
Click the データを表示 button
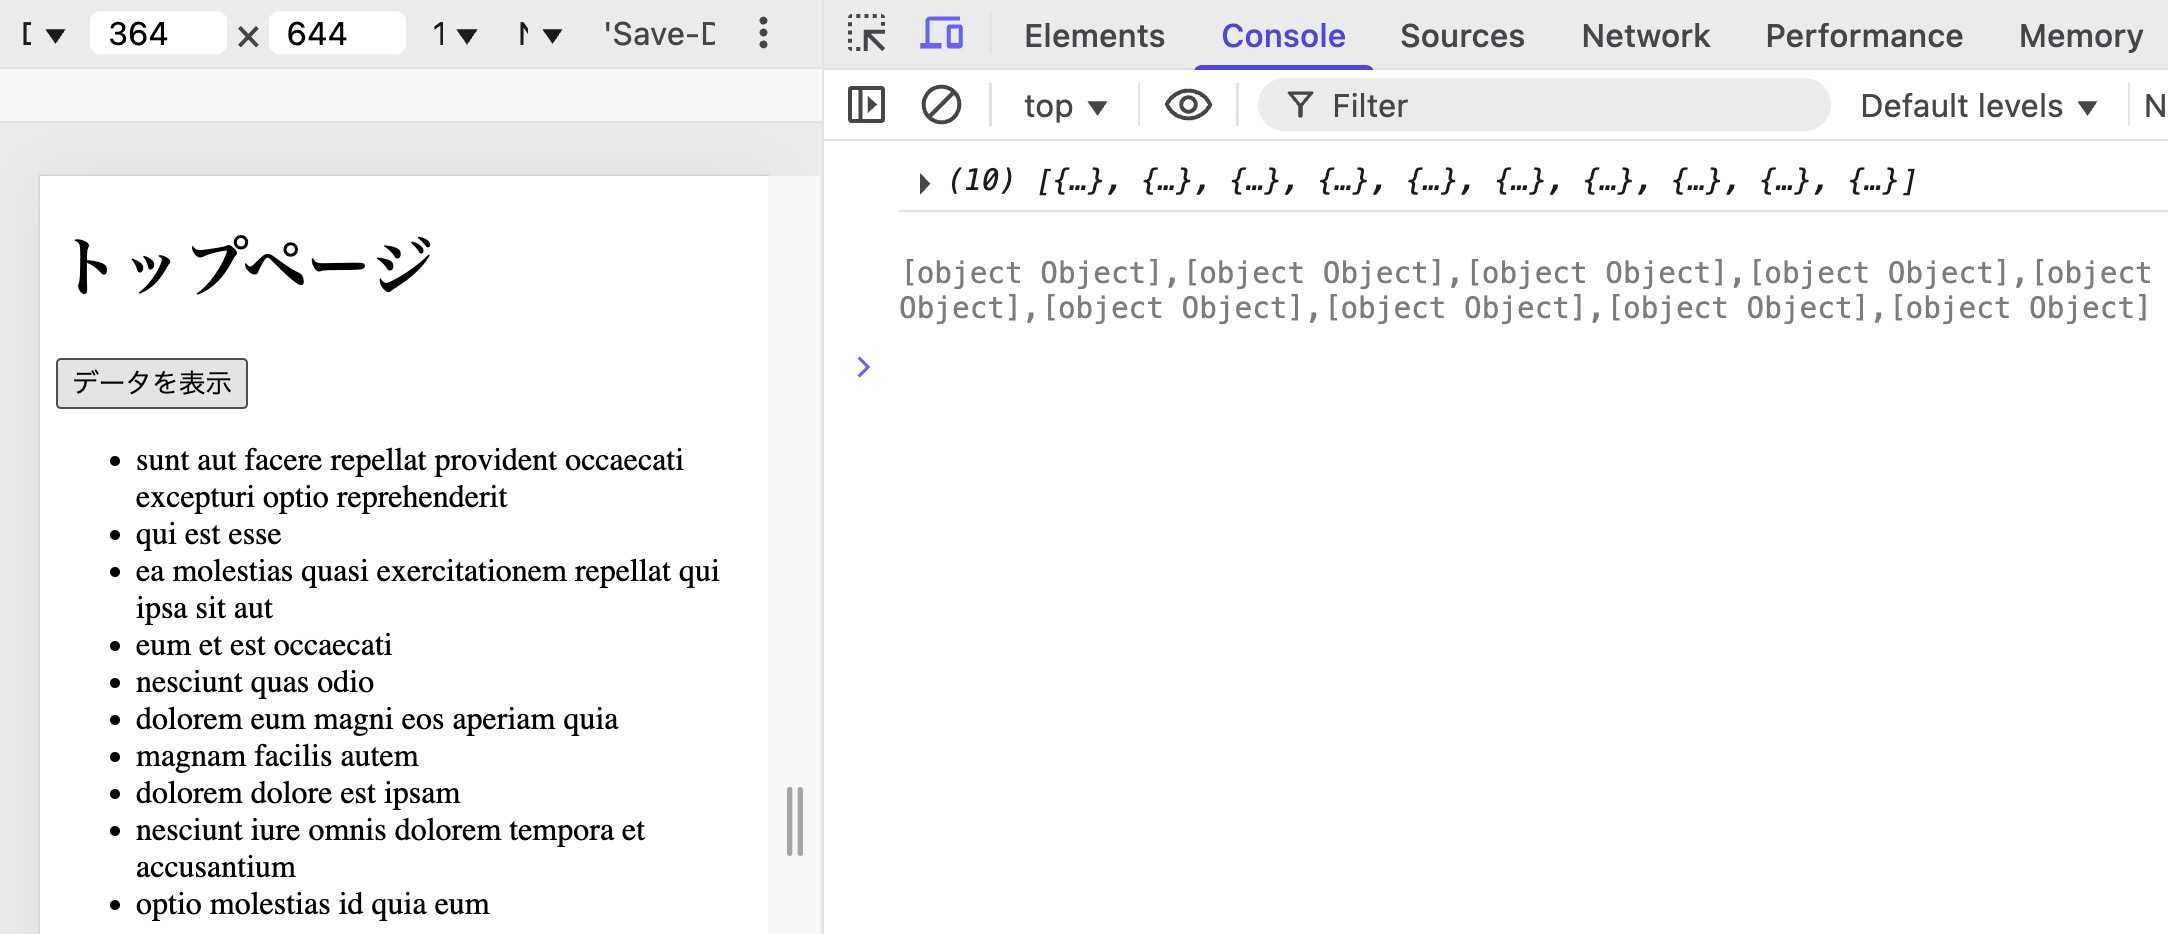(152, 383)
